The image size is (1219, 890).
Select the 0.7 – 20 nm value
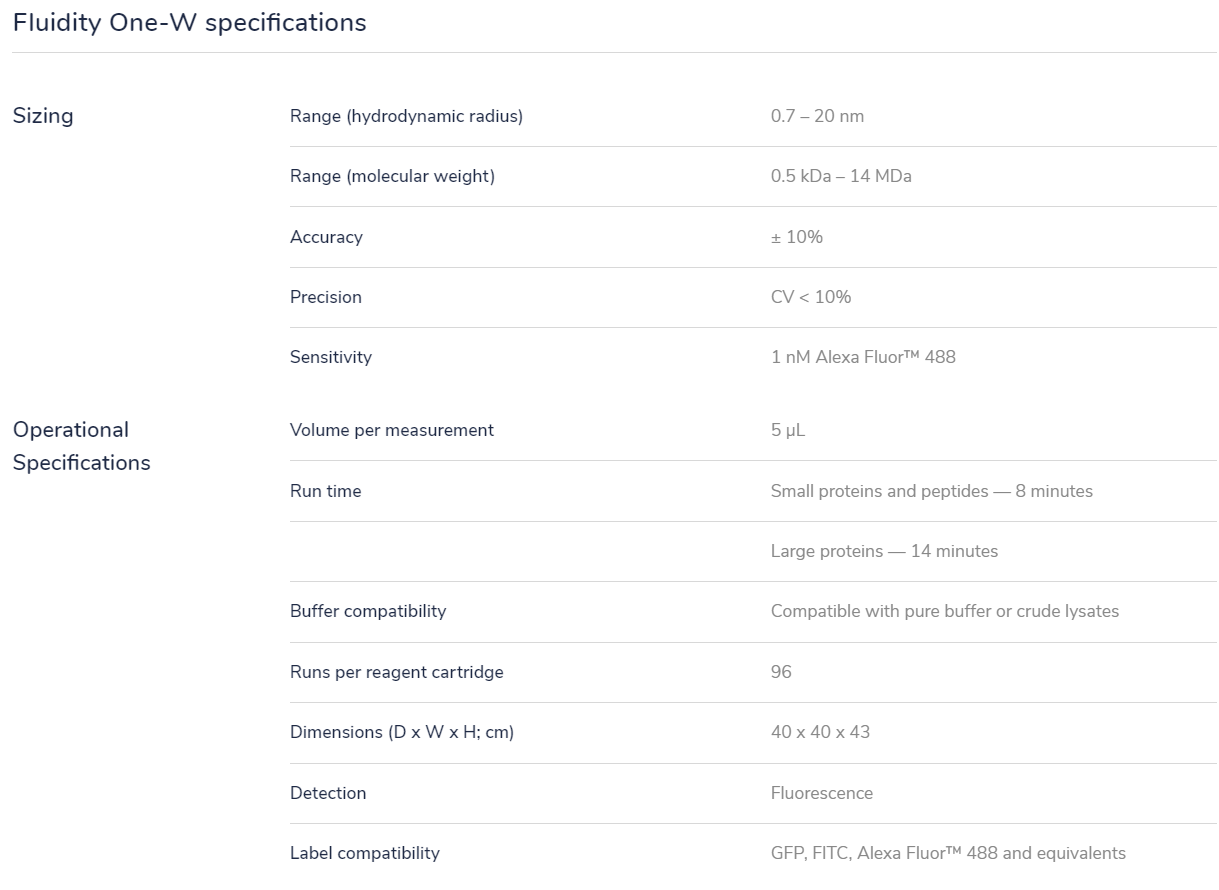pos(817,116)
